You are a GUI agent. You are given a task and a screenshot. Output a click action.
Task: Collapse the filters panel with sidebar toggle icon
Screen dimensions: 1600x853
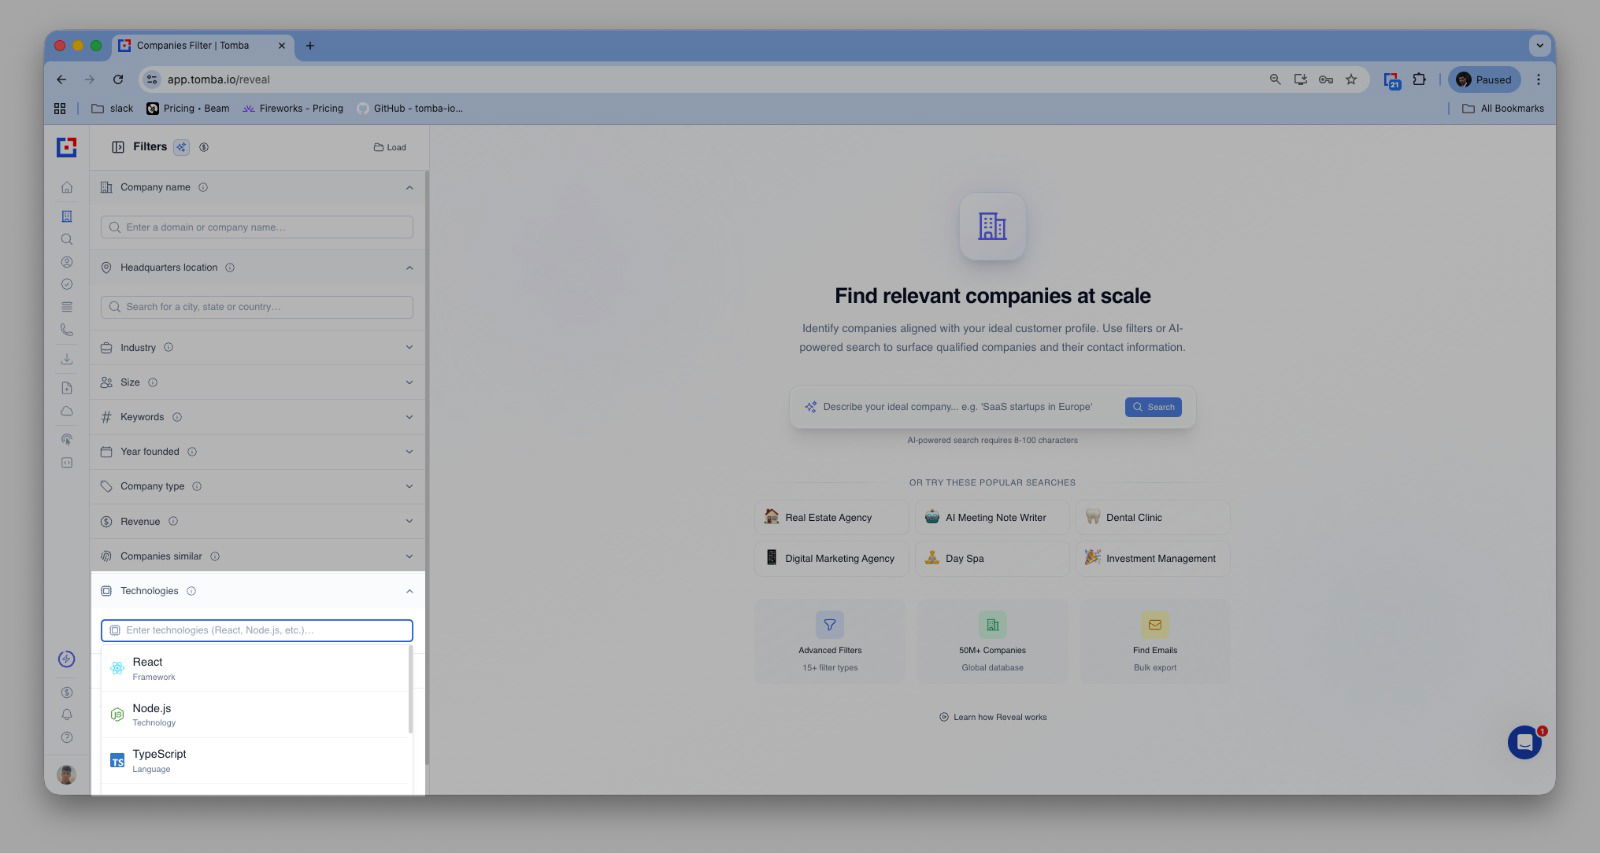[x=118, y=147]
